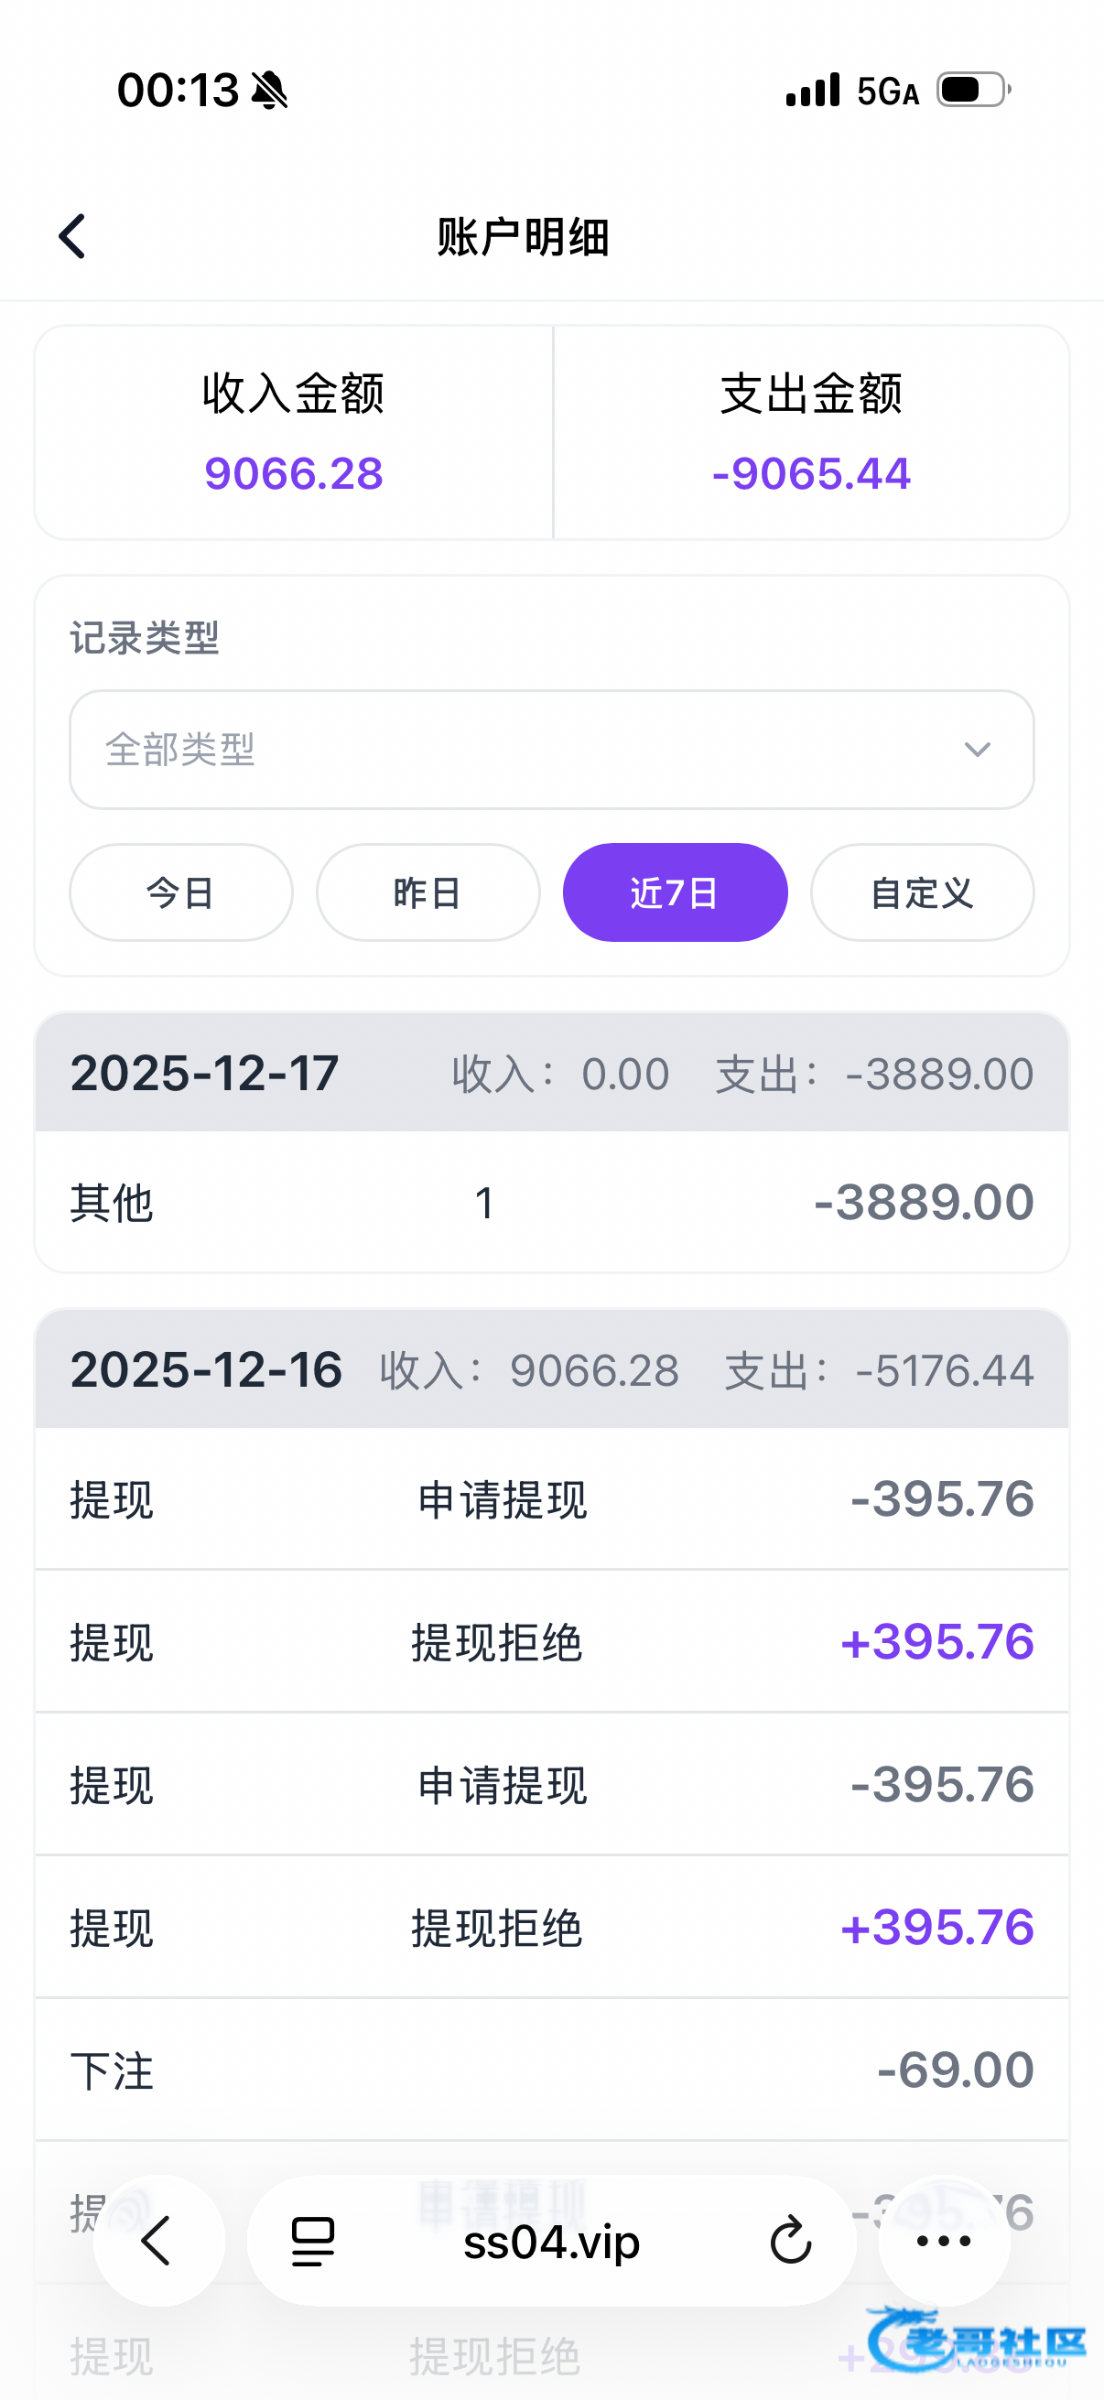Tap the cellular signal bars icon
Image resolution: width=1104 pixels, height=2400 pixels.
pyautogui.click(x=812, y=91)
